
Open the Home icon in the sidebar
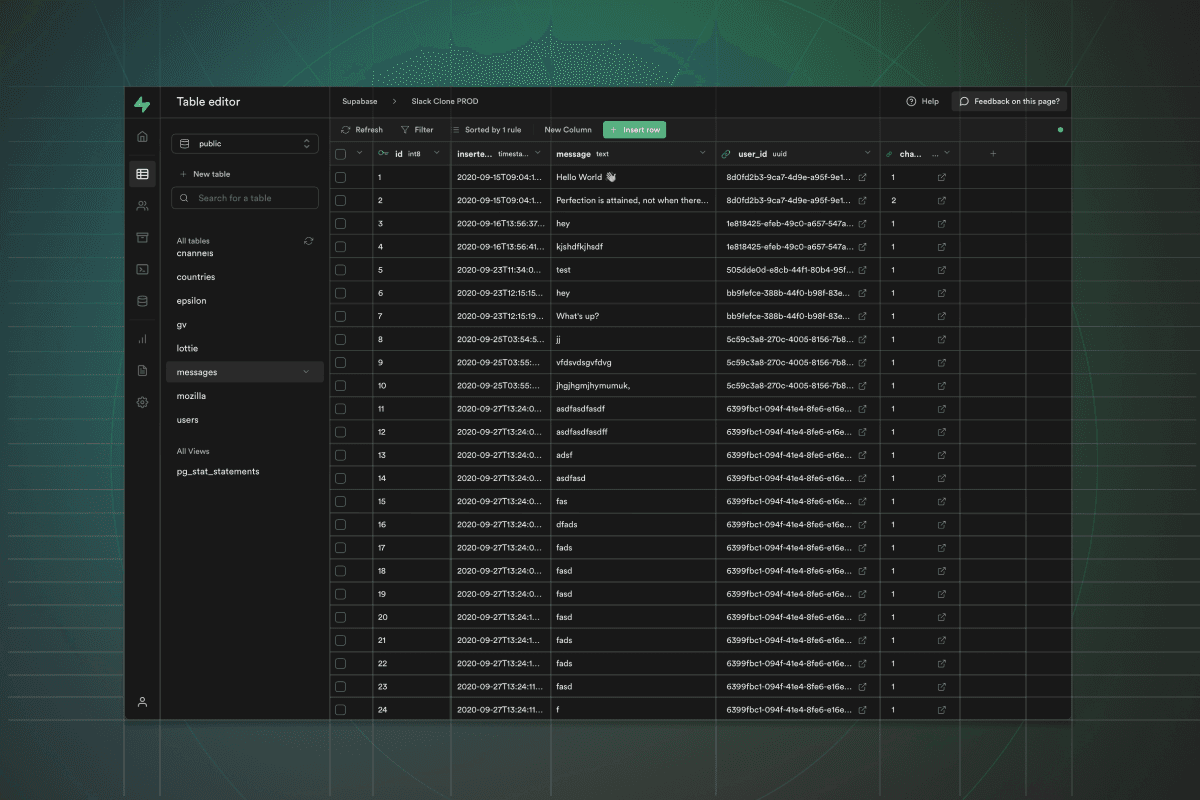click(142, 136)
